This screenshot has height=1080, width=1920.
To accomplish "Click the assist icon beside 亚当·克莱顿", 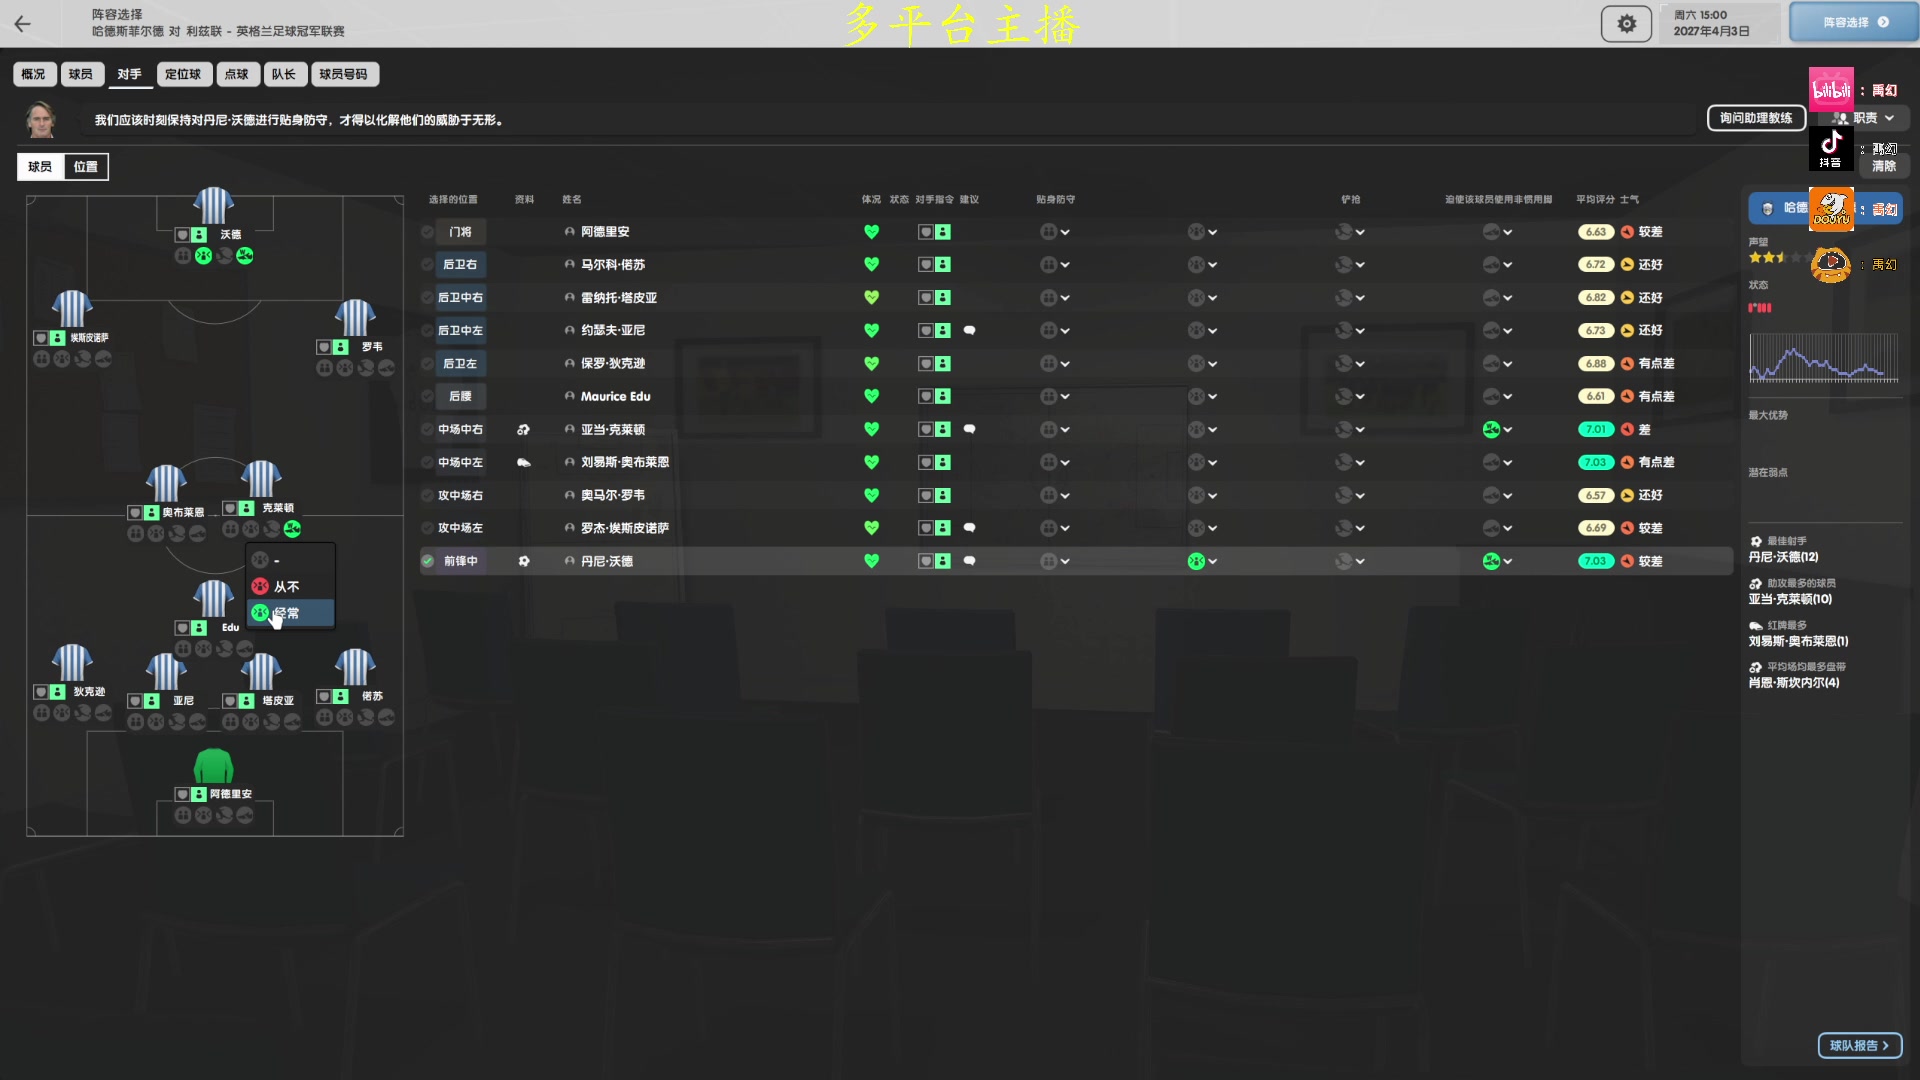I will tap(523, 430).
